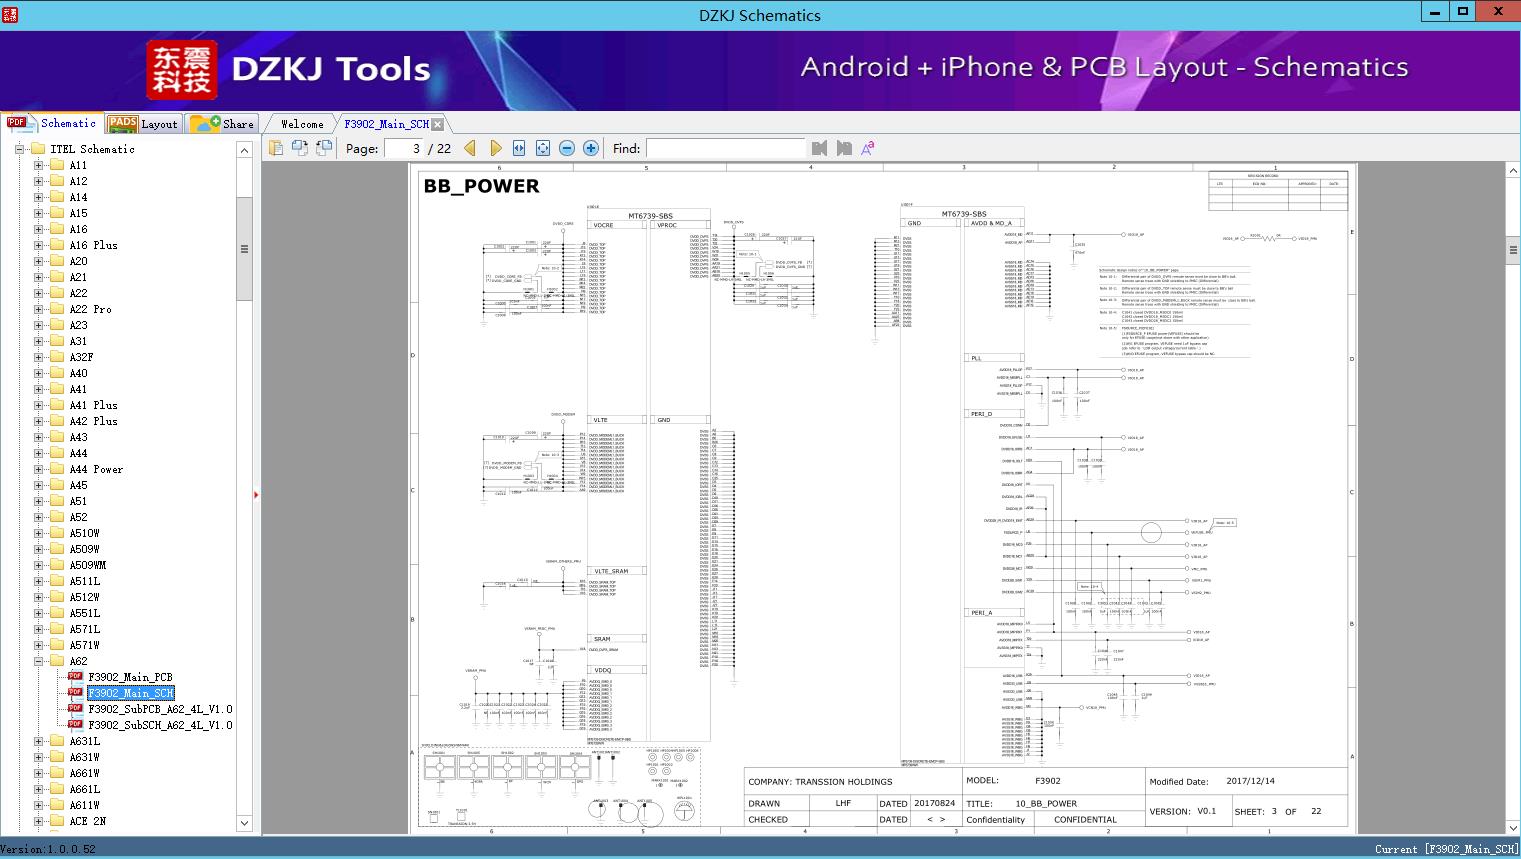Select the F3902_Main_SCH document tab

pyautogui.click(x=386, y=124)
